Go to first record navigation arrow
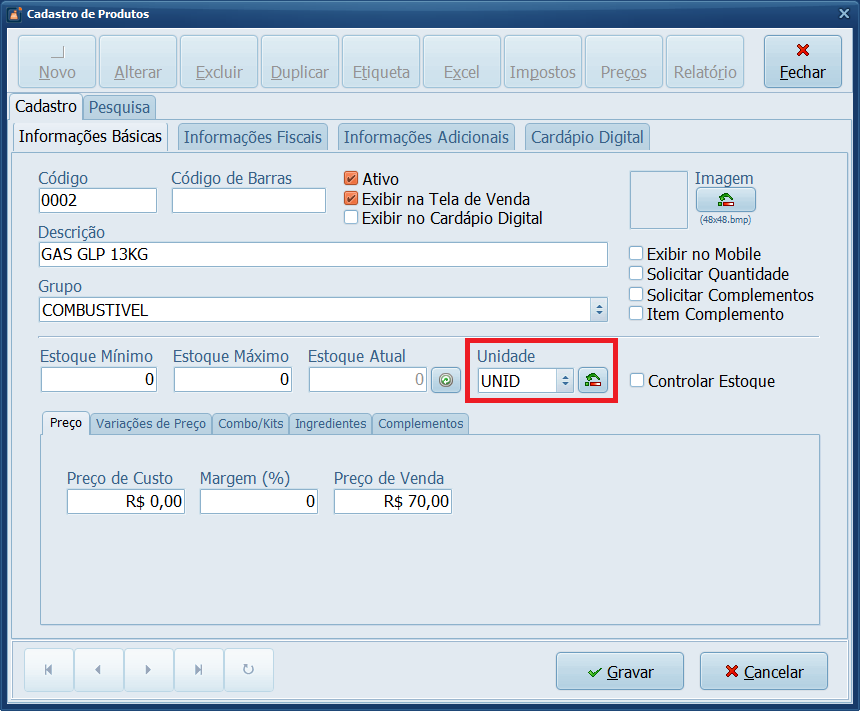The width and height of the screenshot is (860, 711). 48,670
